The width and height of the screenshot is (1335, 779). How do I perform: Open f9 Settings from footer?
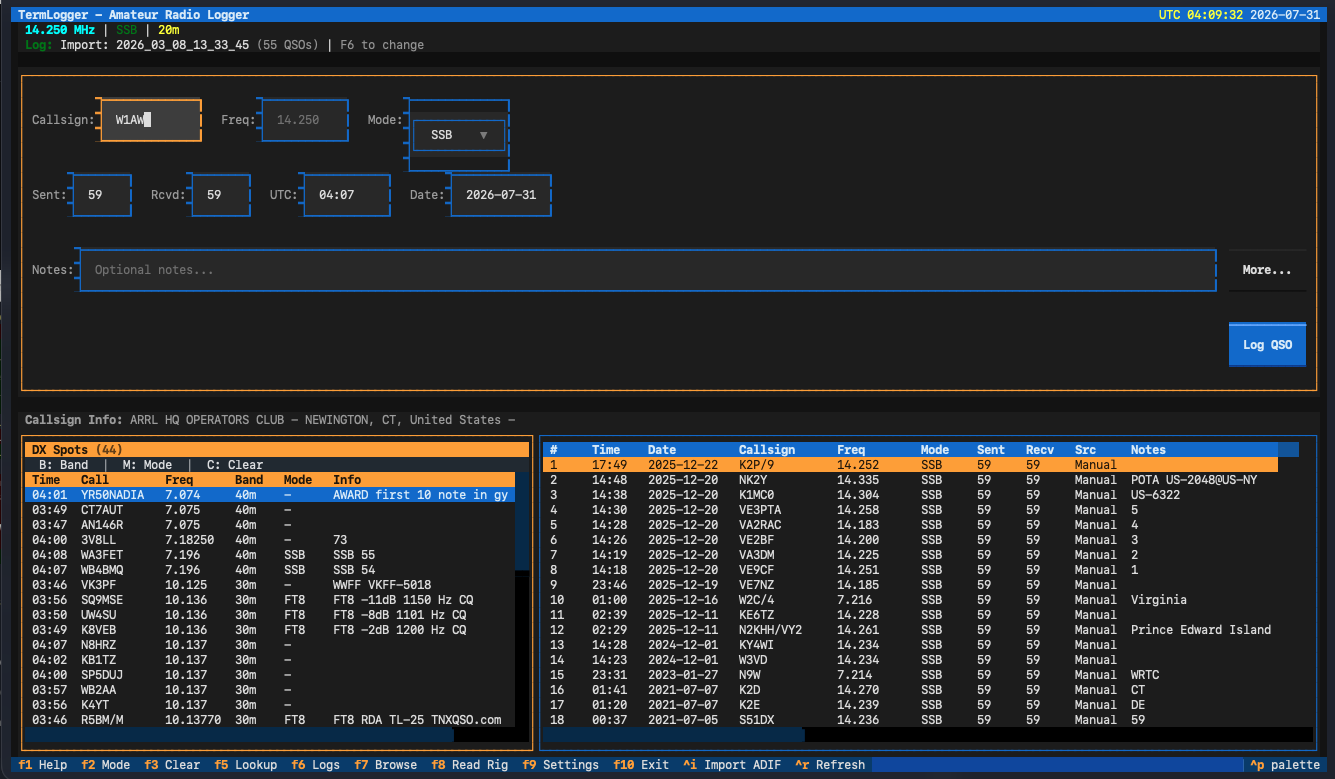click(560, 765)
